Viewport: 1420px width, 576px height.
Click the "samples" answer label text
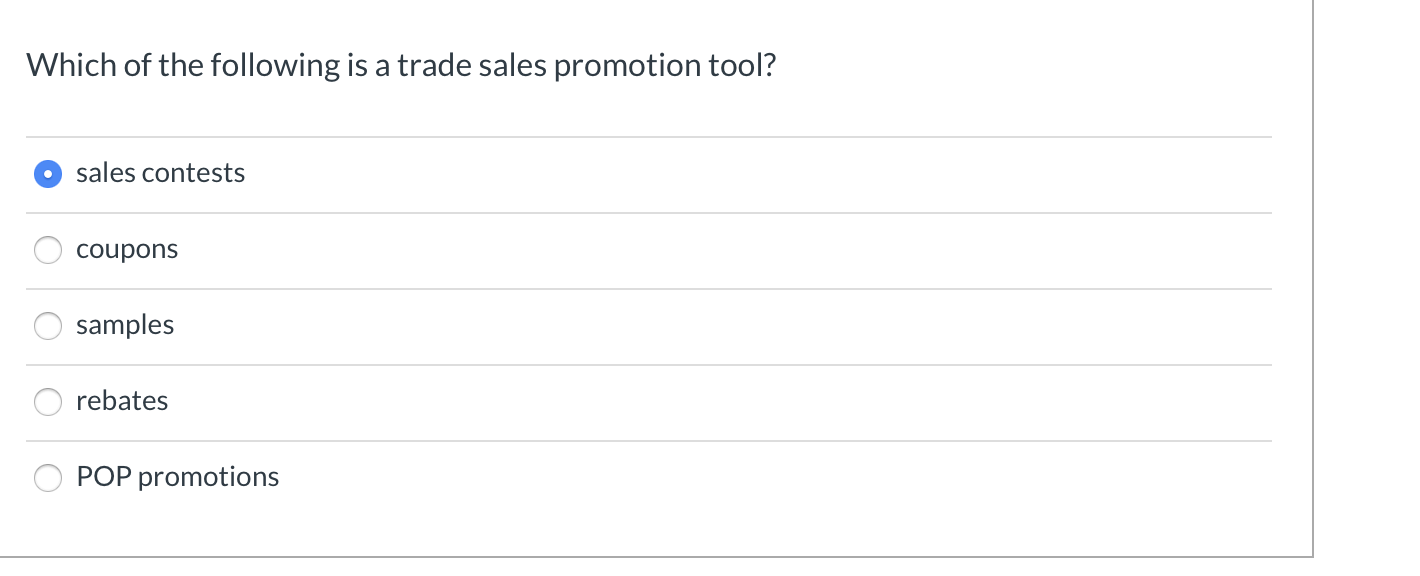click(x=125, y=325)
